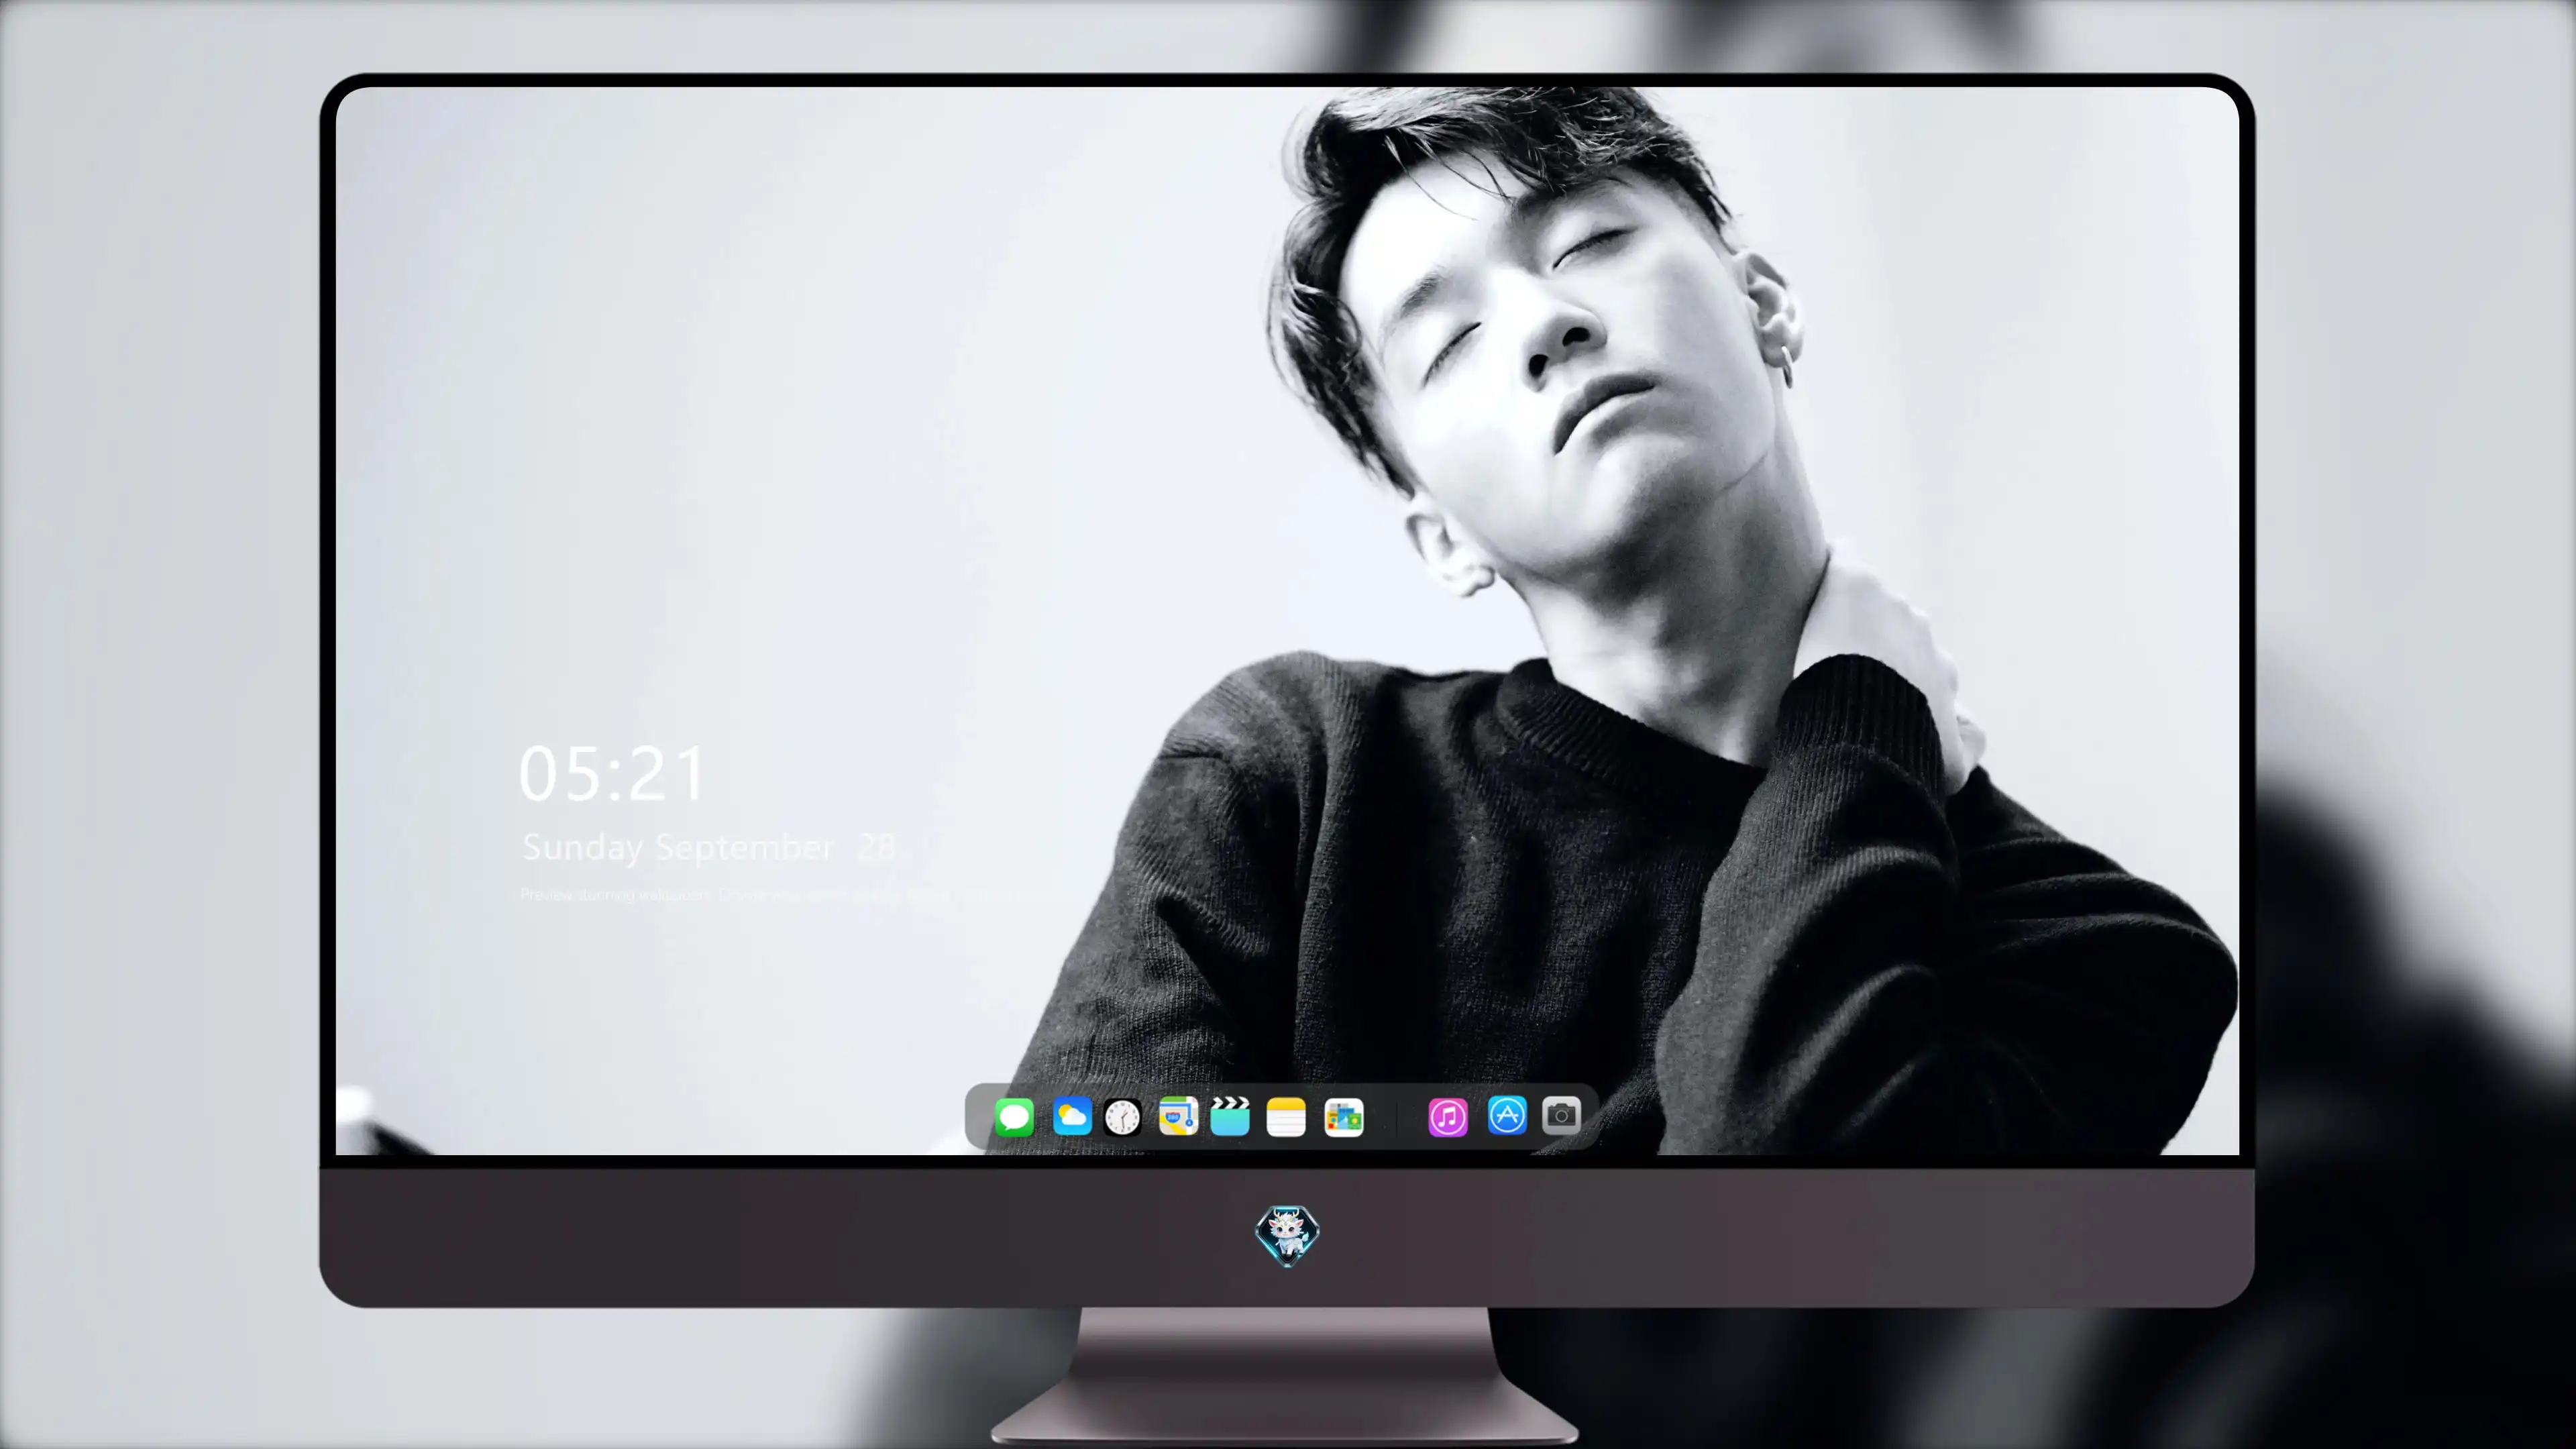The width and height of the screenshot is (2576, 1449).
Task: Open the Weather app in the dock
Action: click(x=1072, y=1116)
